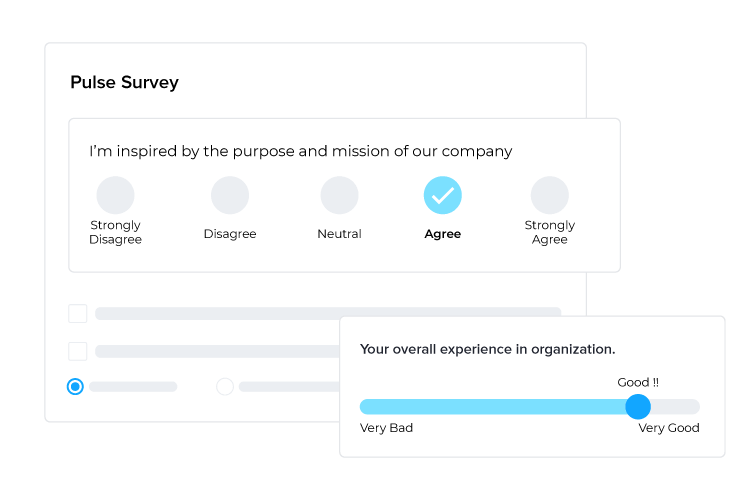Viewport: 750px width, 500px height.
Task: Click the Strongly Agree label text
Action: [550, 232]
